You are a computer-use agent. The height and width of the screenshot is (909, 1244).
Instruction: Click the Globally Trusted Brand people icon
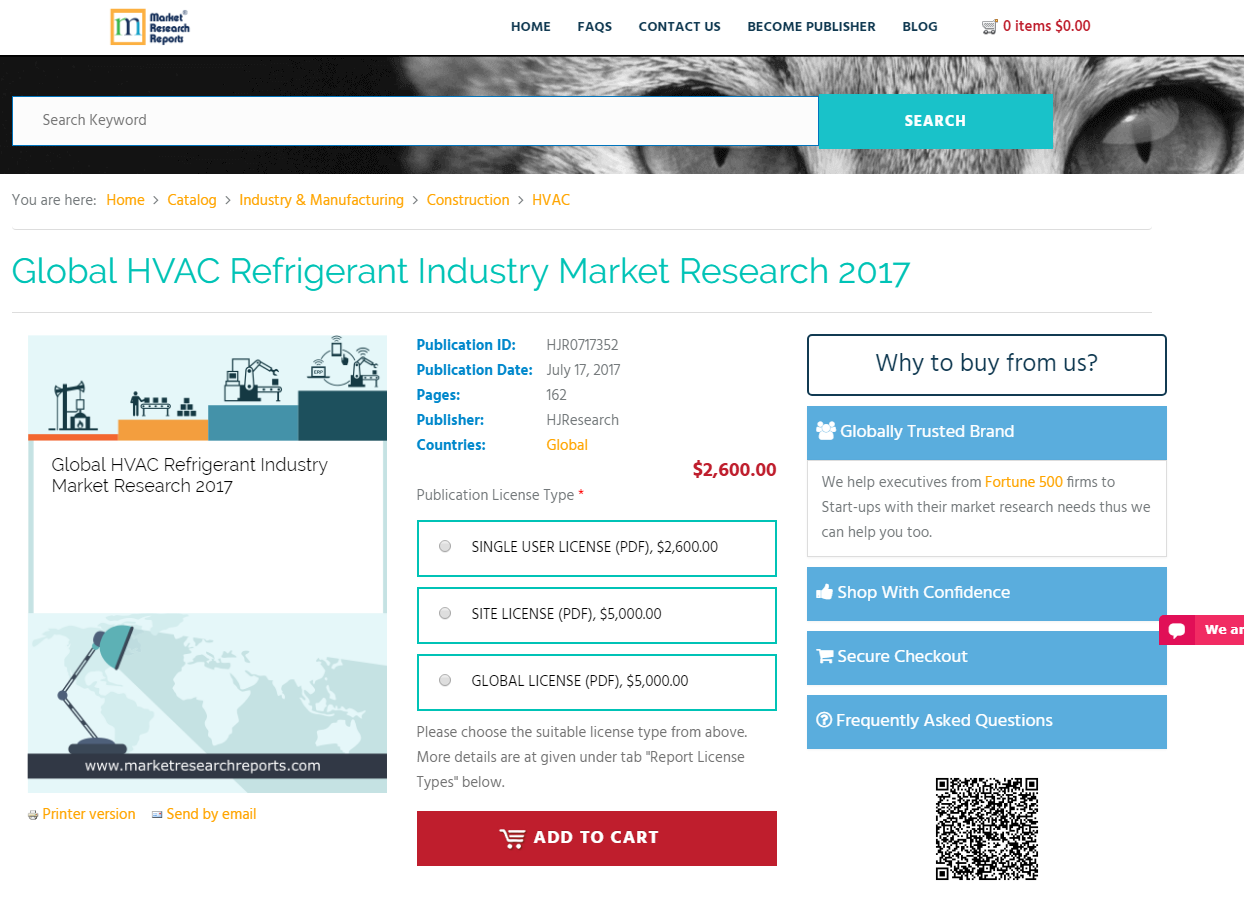tap(825, 429)
